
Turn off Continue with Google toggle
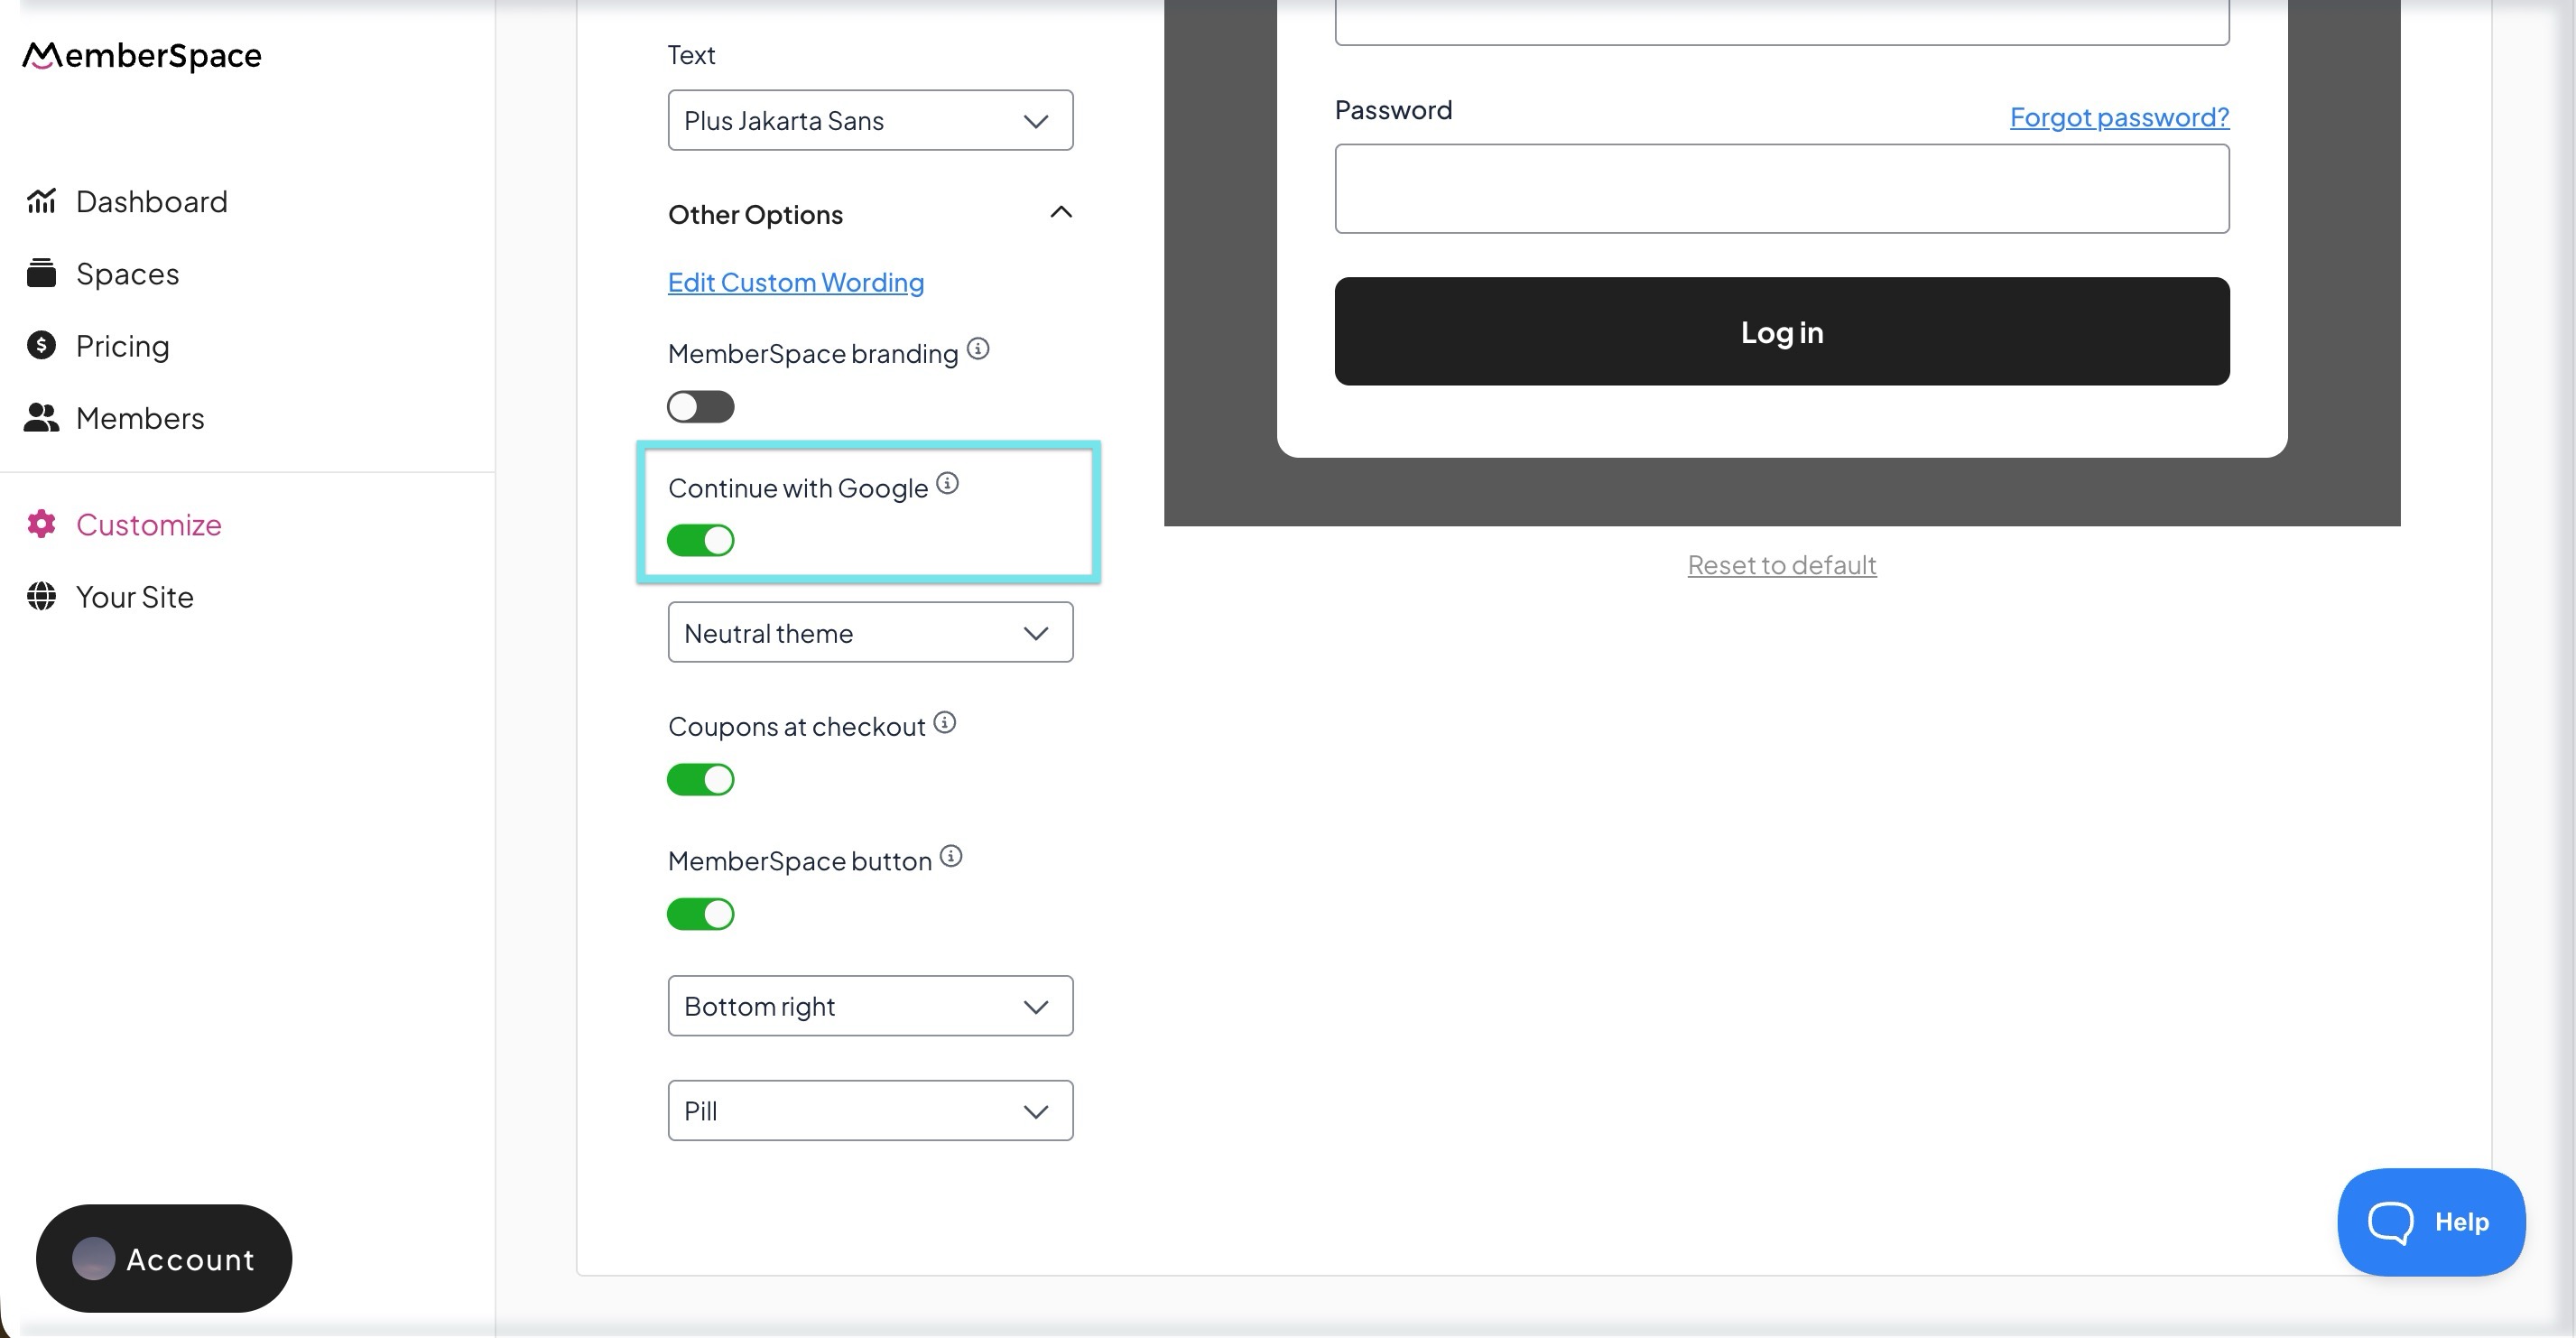click(700, 541)
